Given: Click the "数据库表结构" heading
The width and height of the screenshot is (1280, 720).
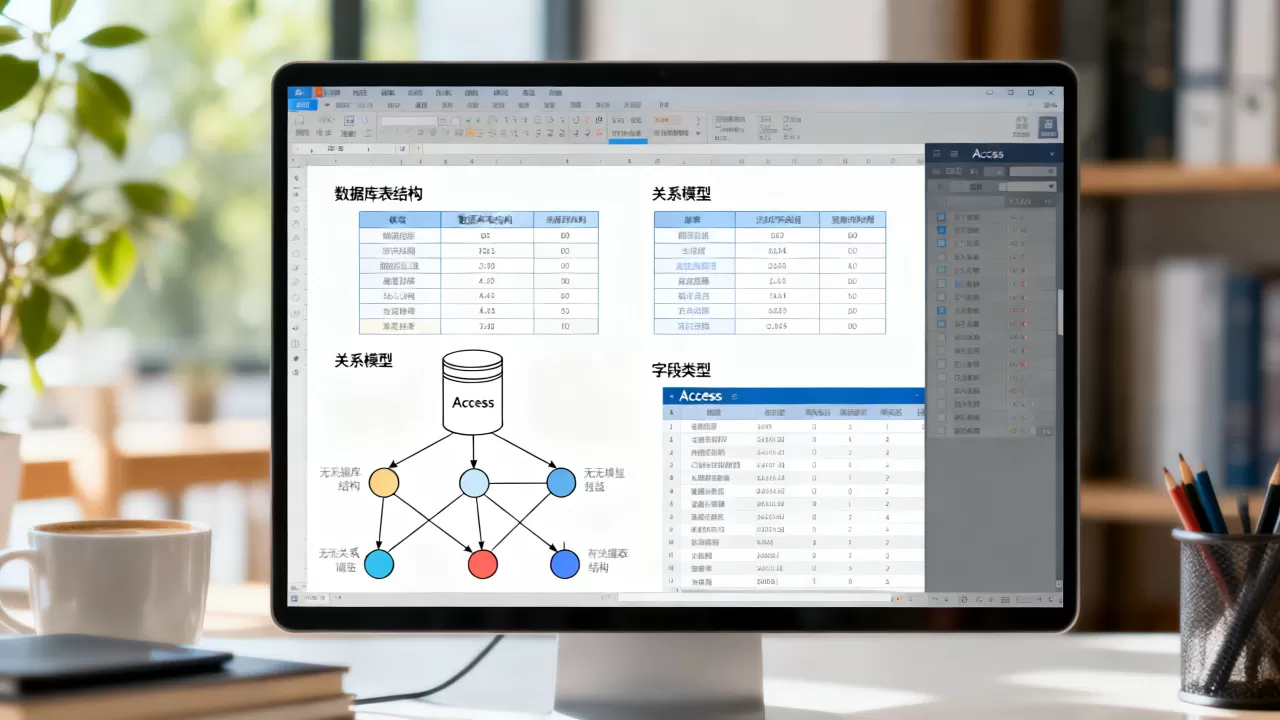Looking at the screenshot, I should [x=378, y=194].
